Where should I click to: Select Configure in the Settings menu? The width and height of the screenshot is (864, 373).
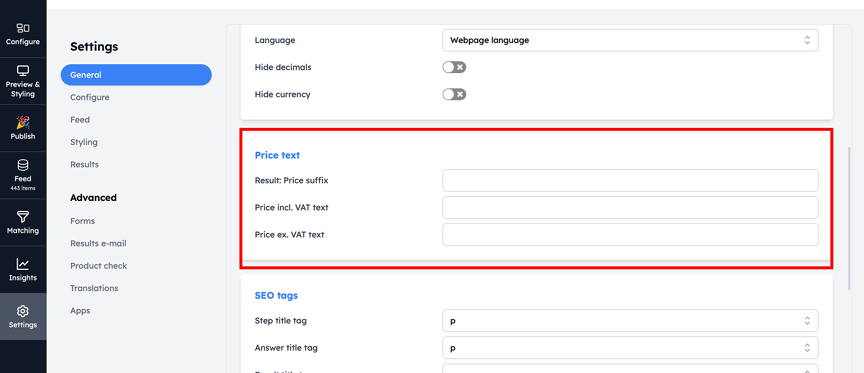(x=90, y=98)
